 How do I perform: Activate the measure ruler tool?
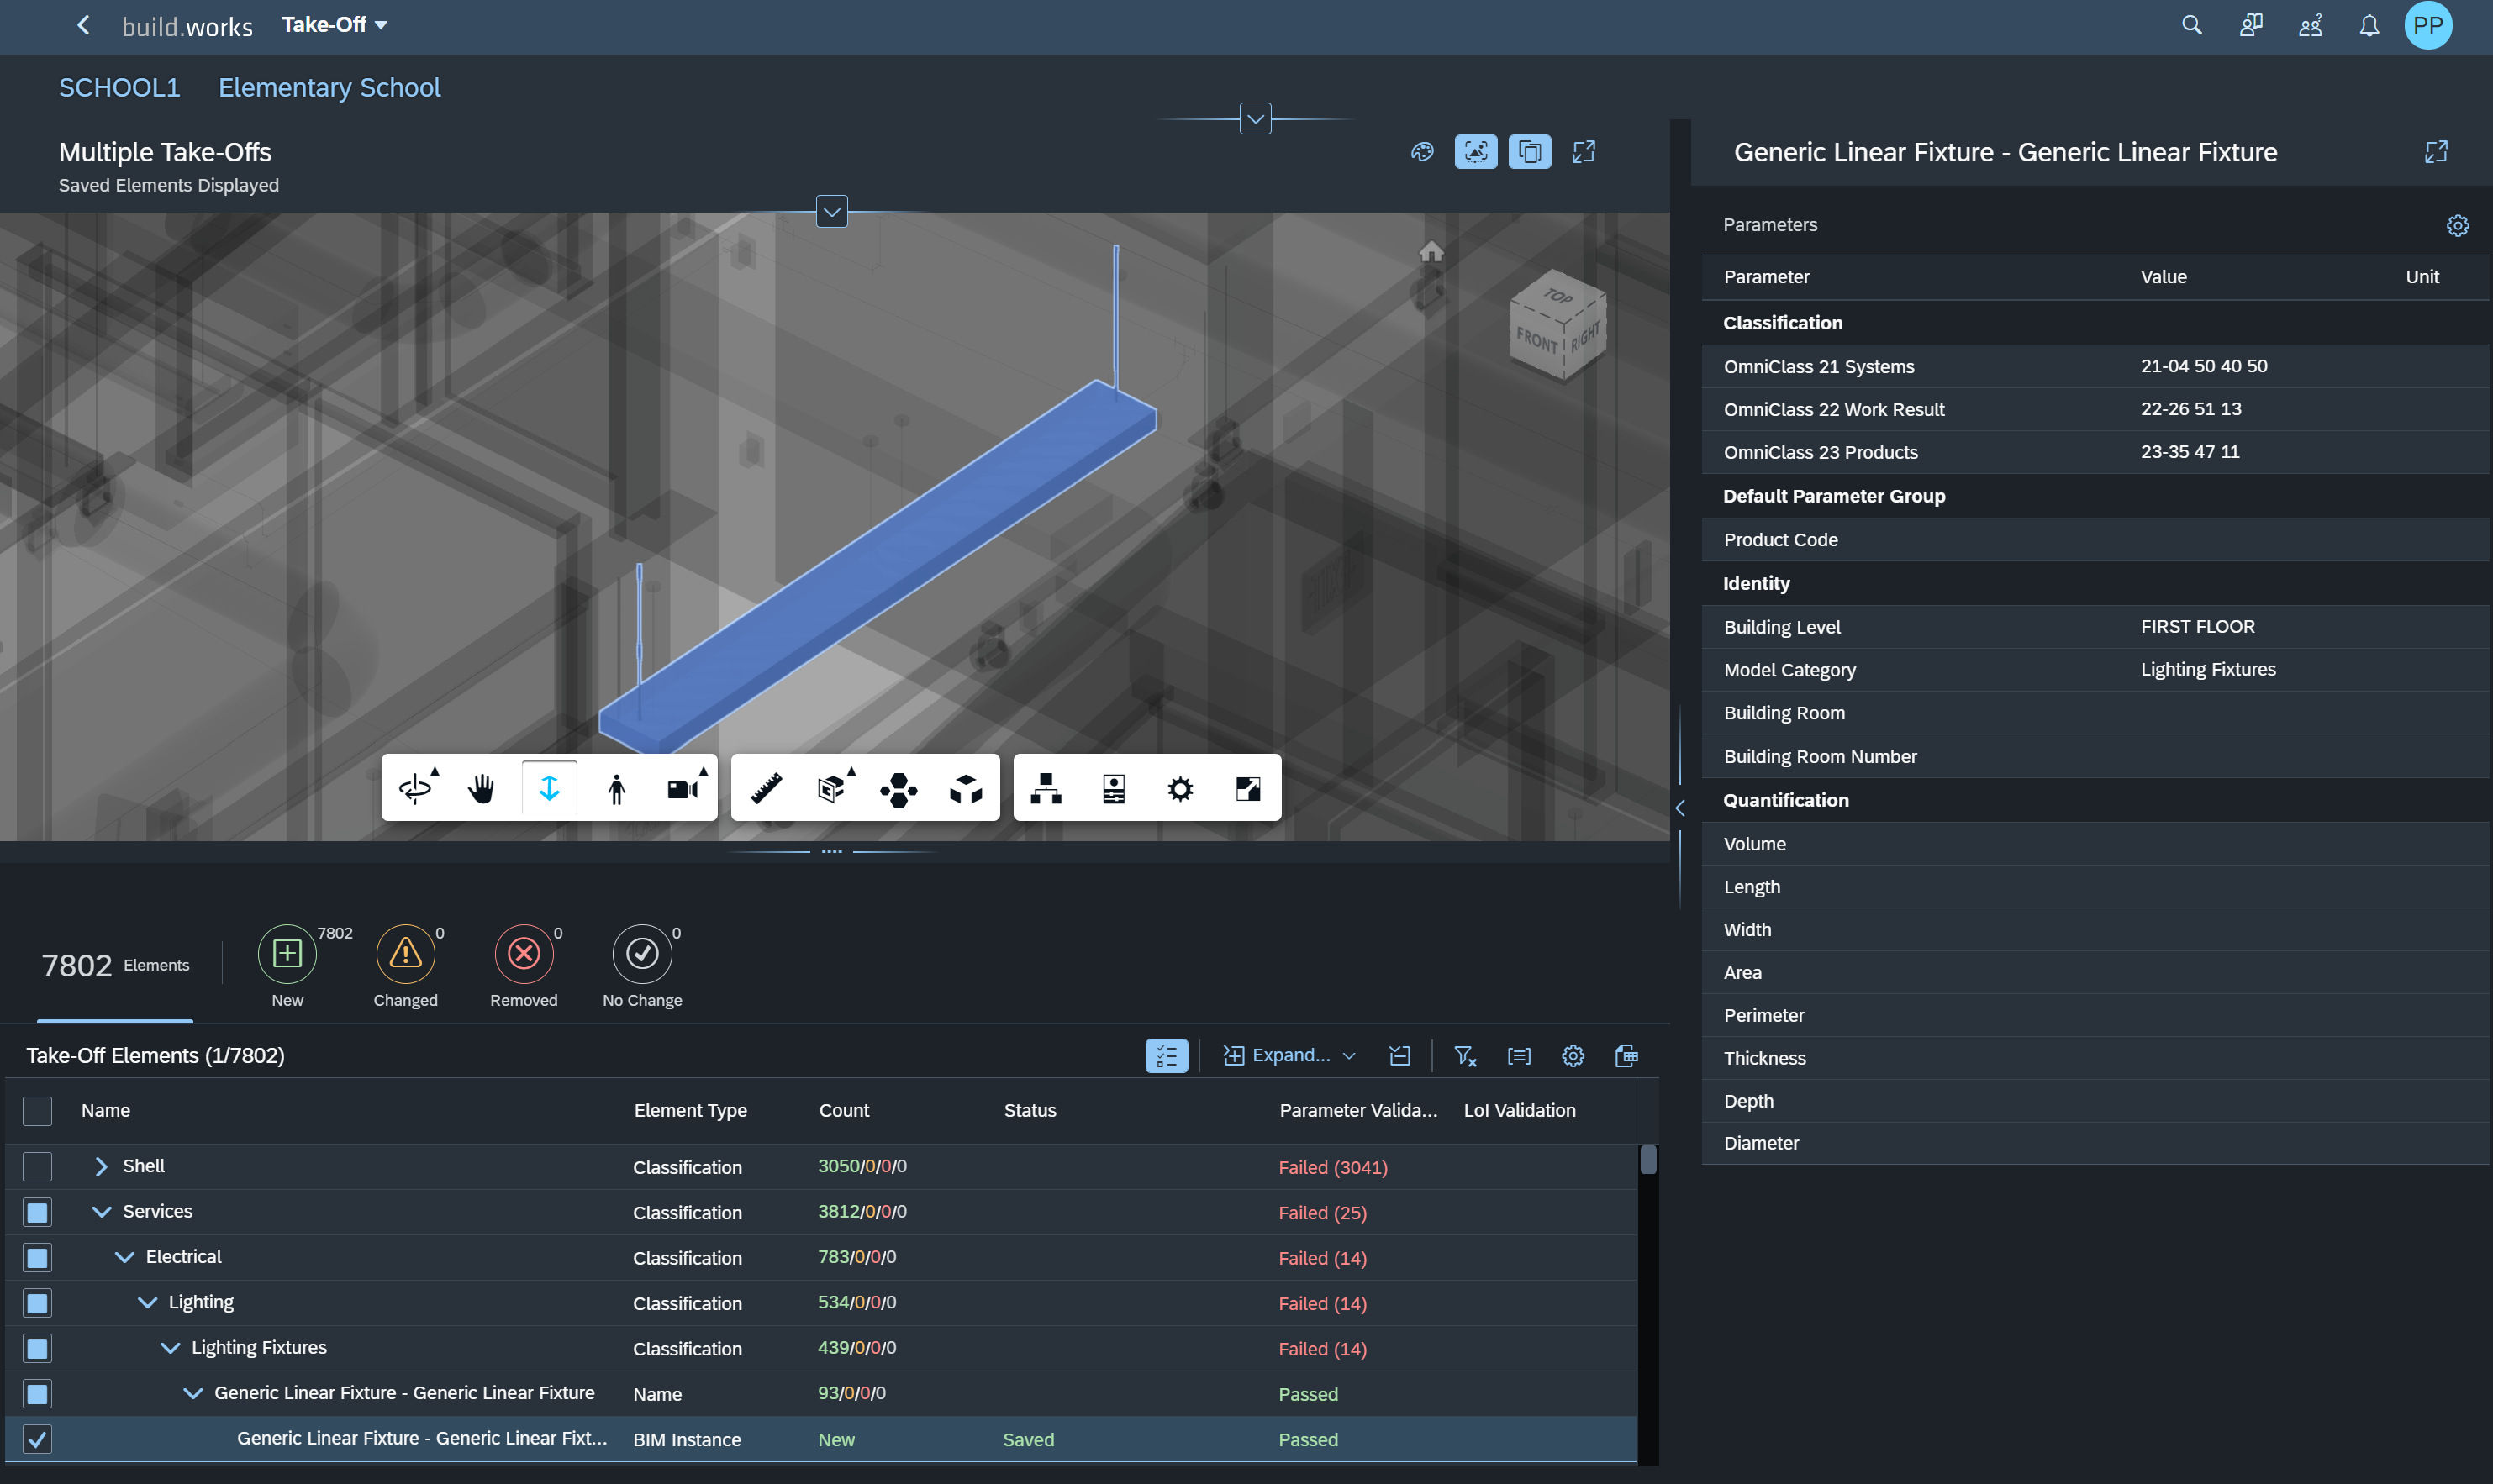(x=766, y=788)
